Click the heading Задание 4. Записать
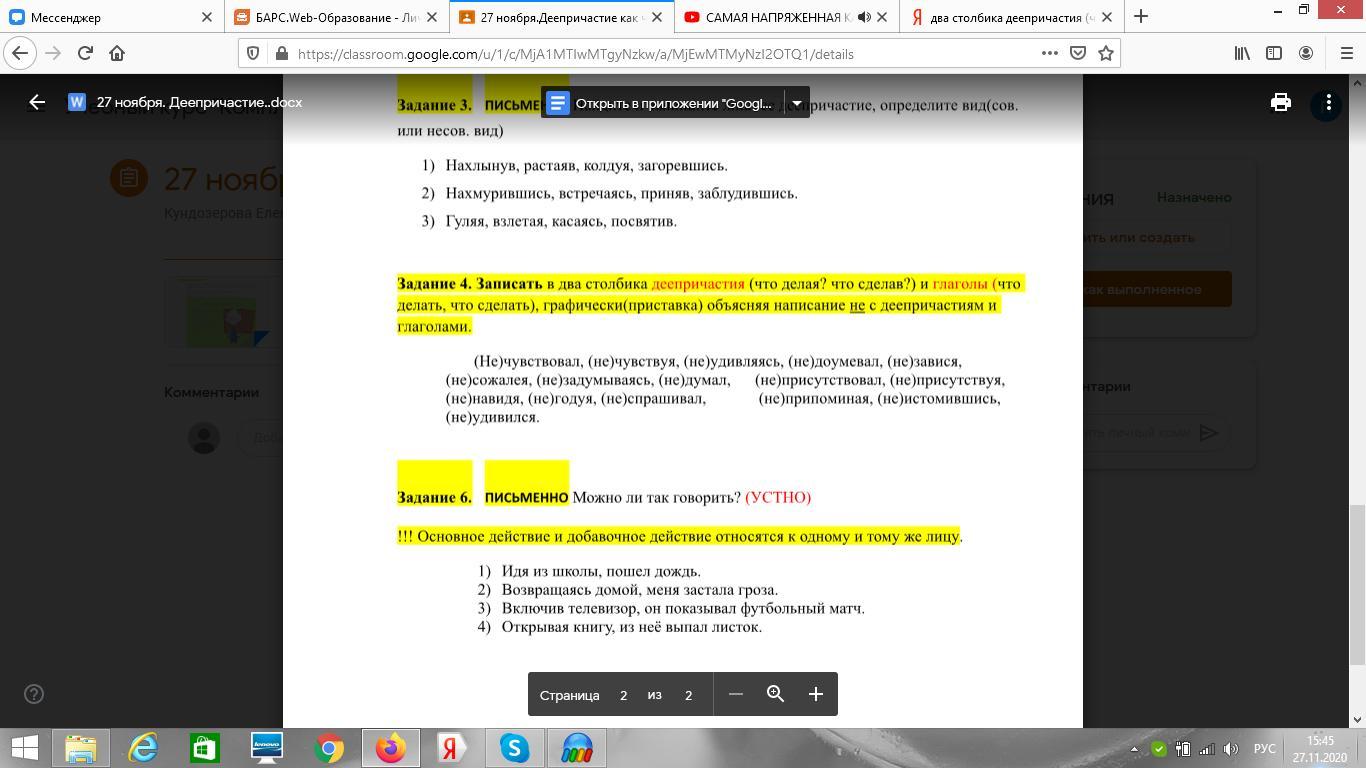Viewport: 1366px width, 768px height. tap(470, 284)
